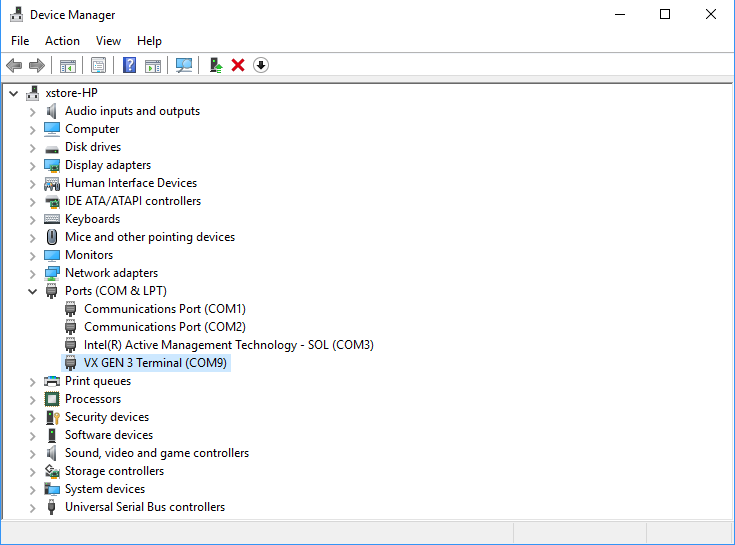Click the Show/Hide Console Tree icon
The image size is (735, 545).
click(68, 65)
